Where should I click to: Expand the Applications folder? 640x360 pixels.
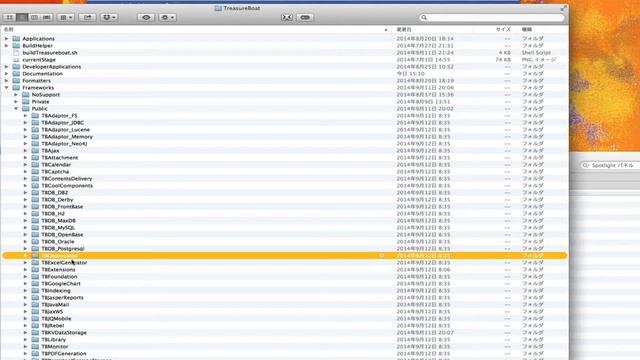[x=7, y=39]
